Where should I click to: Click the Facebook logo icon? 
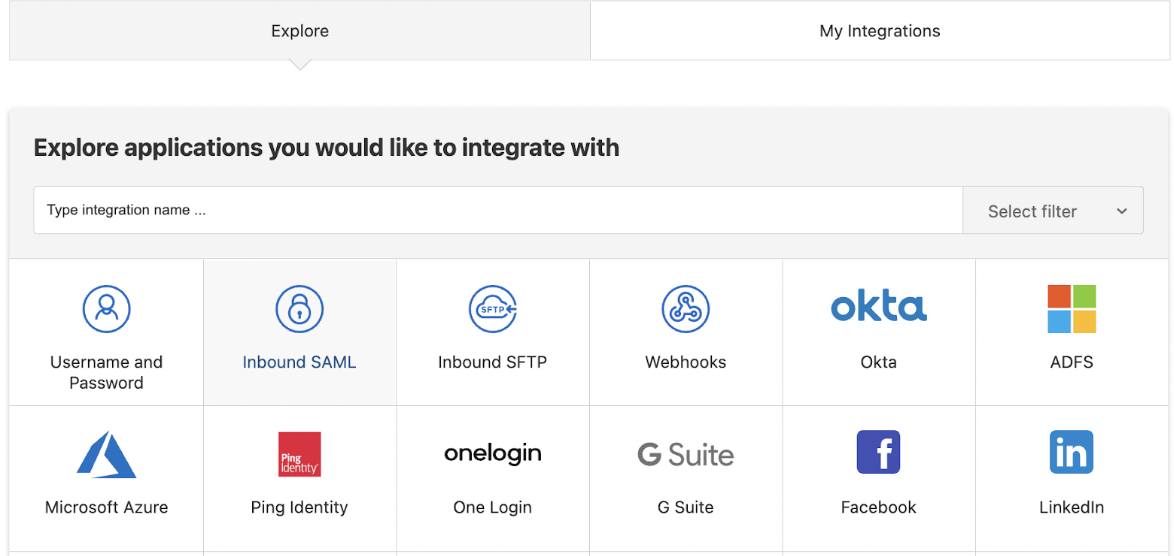pos(878,453)
